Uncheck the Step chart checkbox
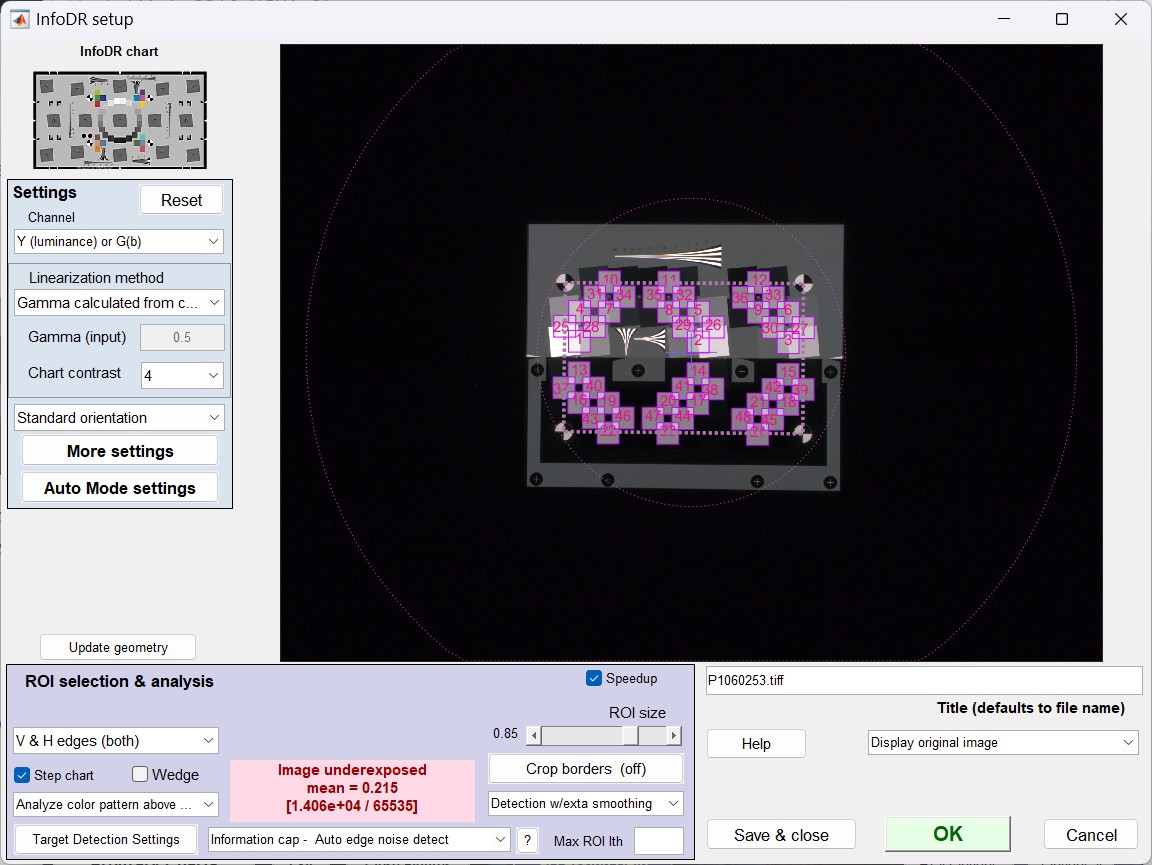This screenshot has width=1152, height=865. [x=22, y=775]
